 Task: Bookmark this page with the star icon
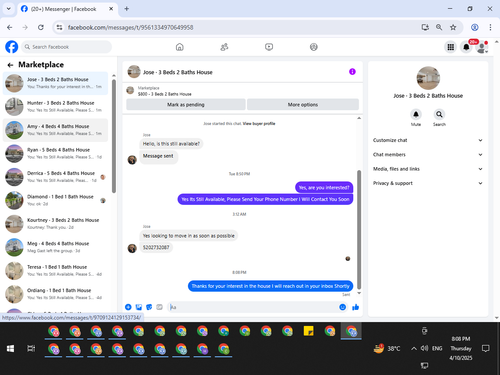click(x=453, y=27)
